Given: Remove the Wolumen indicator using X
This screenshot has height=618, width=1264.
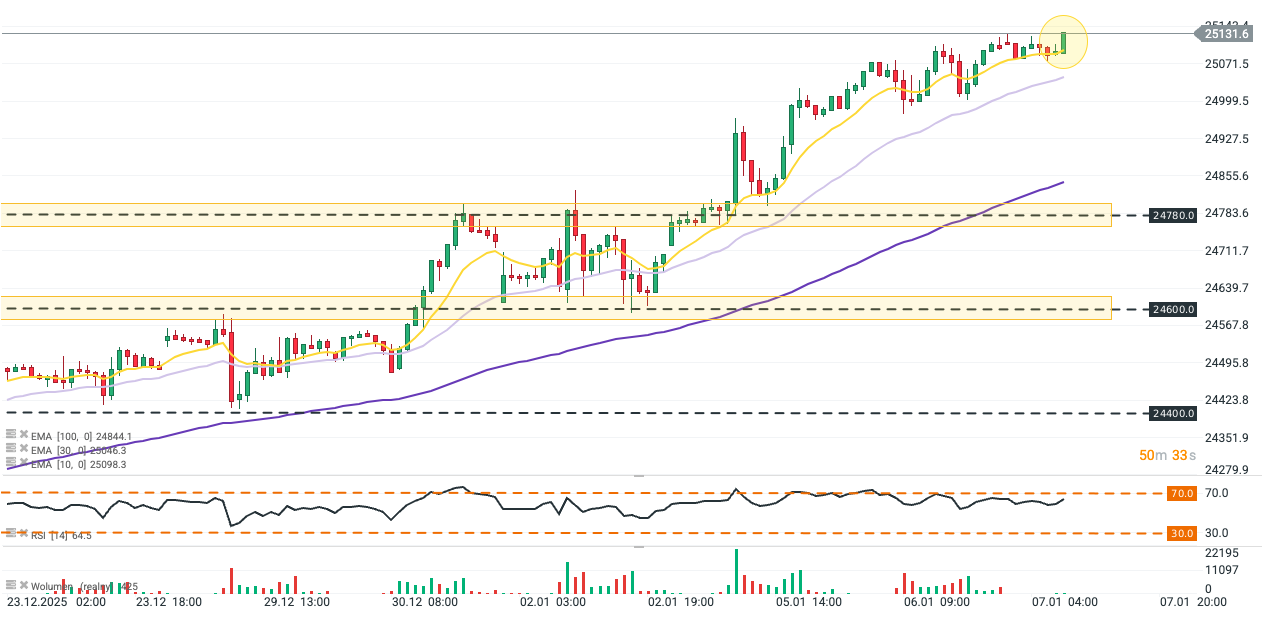Looking at the screenshot, I should point(23,585).
